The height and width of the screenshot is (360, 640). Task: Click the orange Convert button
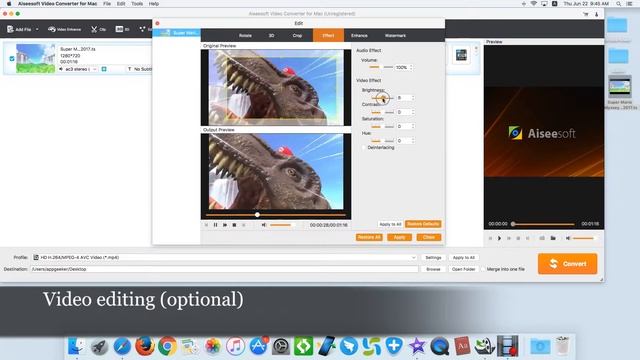[567, 264]
